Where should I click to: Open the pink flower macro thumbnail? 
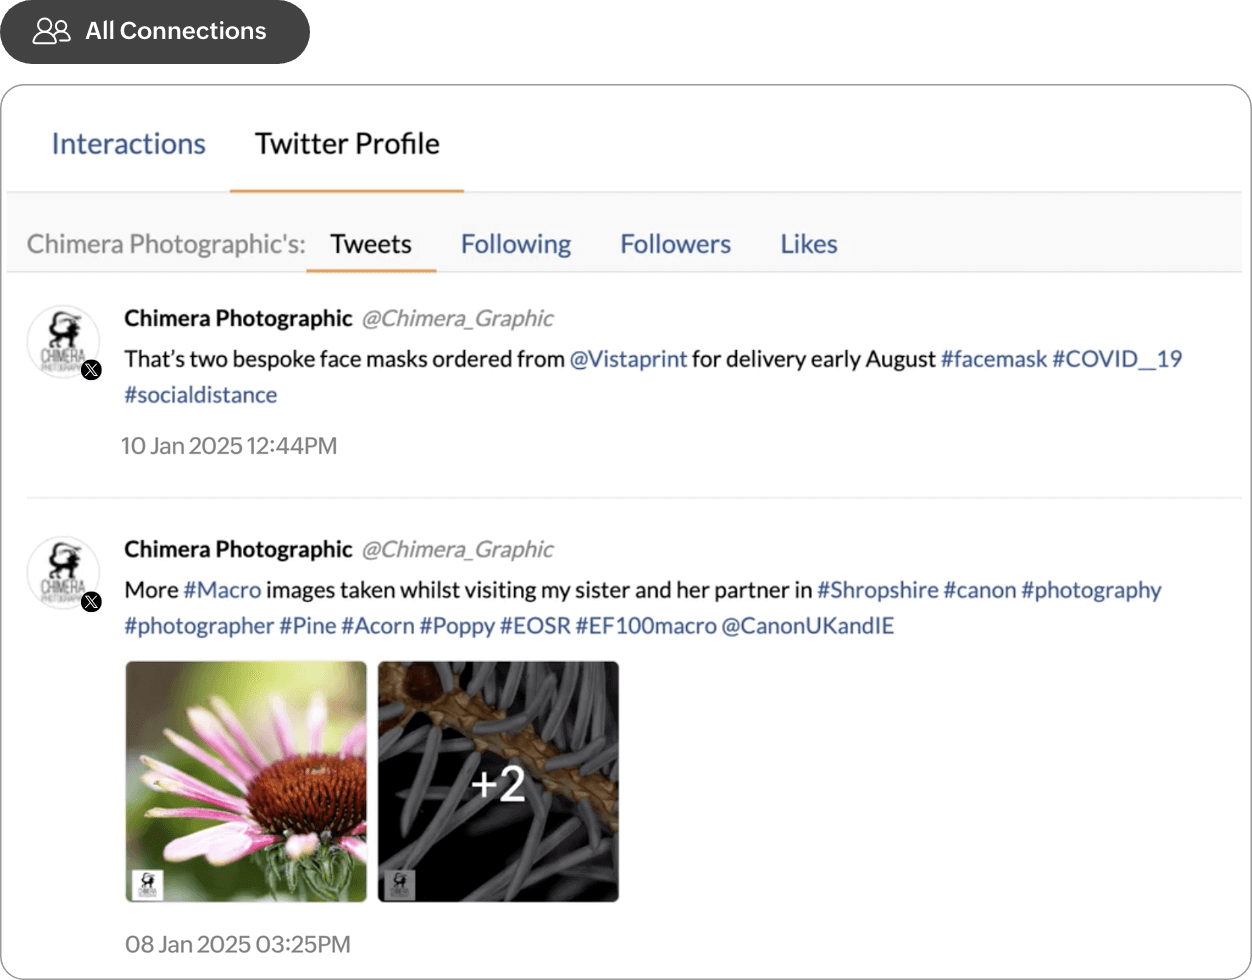[x=246, y=781]
